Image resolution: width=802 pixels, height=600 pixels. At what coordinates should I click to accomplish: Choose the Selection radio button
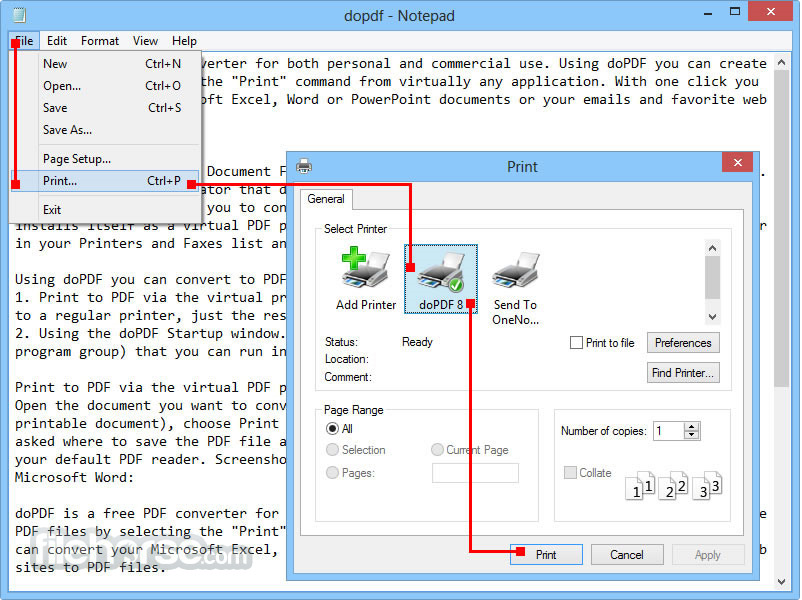click(332, 450)
